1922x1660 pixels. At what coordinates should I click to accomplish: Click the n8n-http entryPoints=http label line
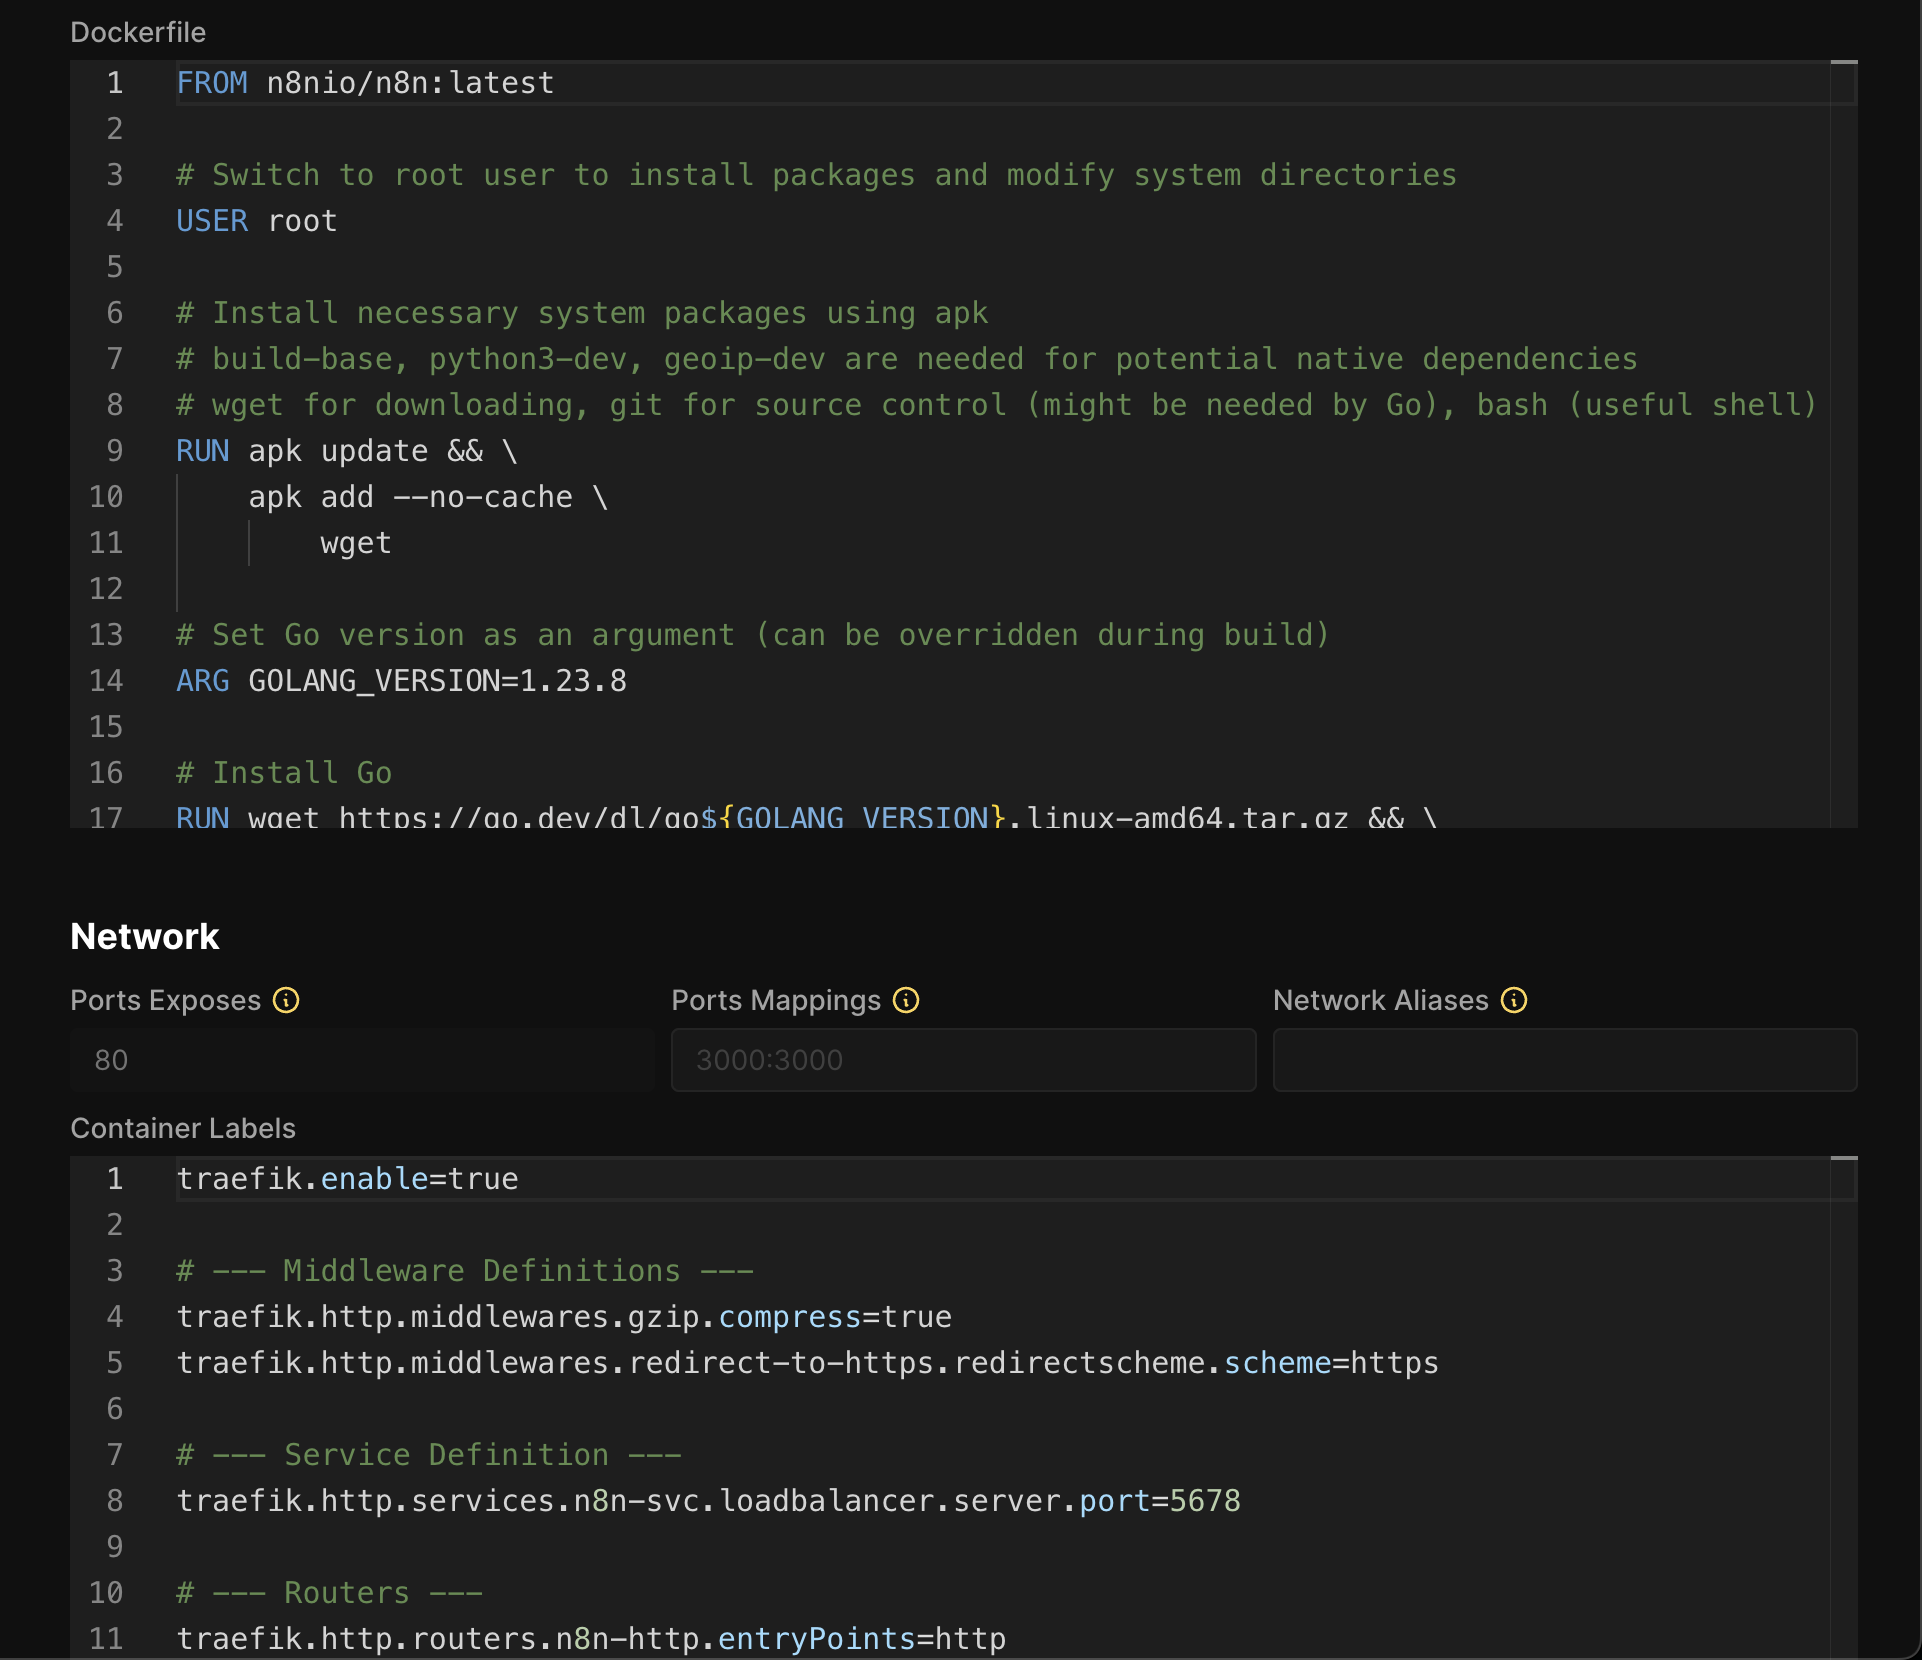pyautogui.click(x=591, y=1639)
